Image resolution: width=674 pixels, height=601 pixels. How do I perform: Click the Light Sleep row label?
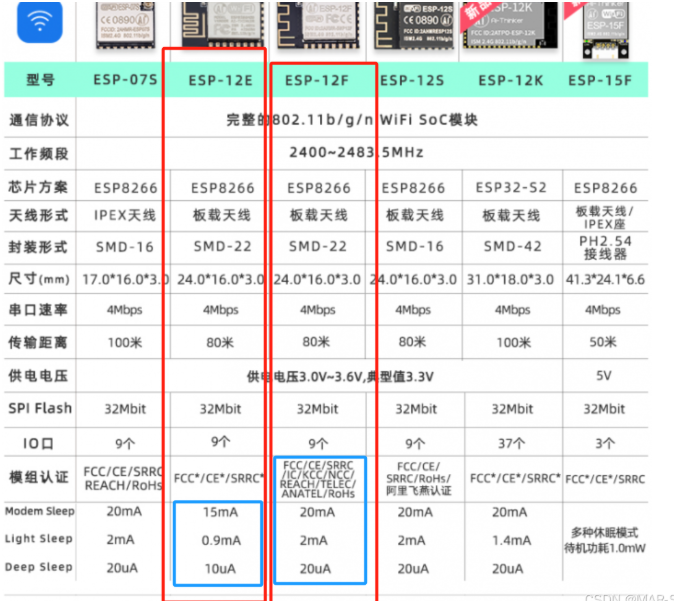tap(39, 539)
